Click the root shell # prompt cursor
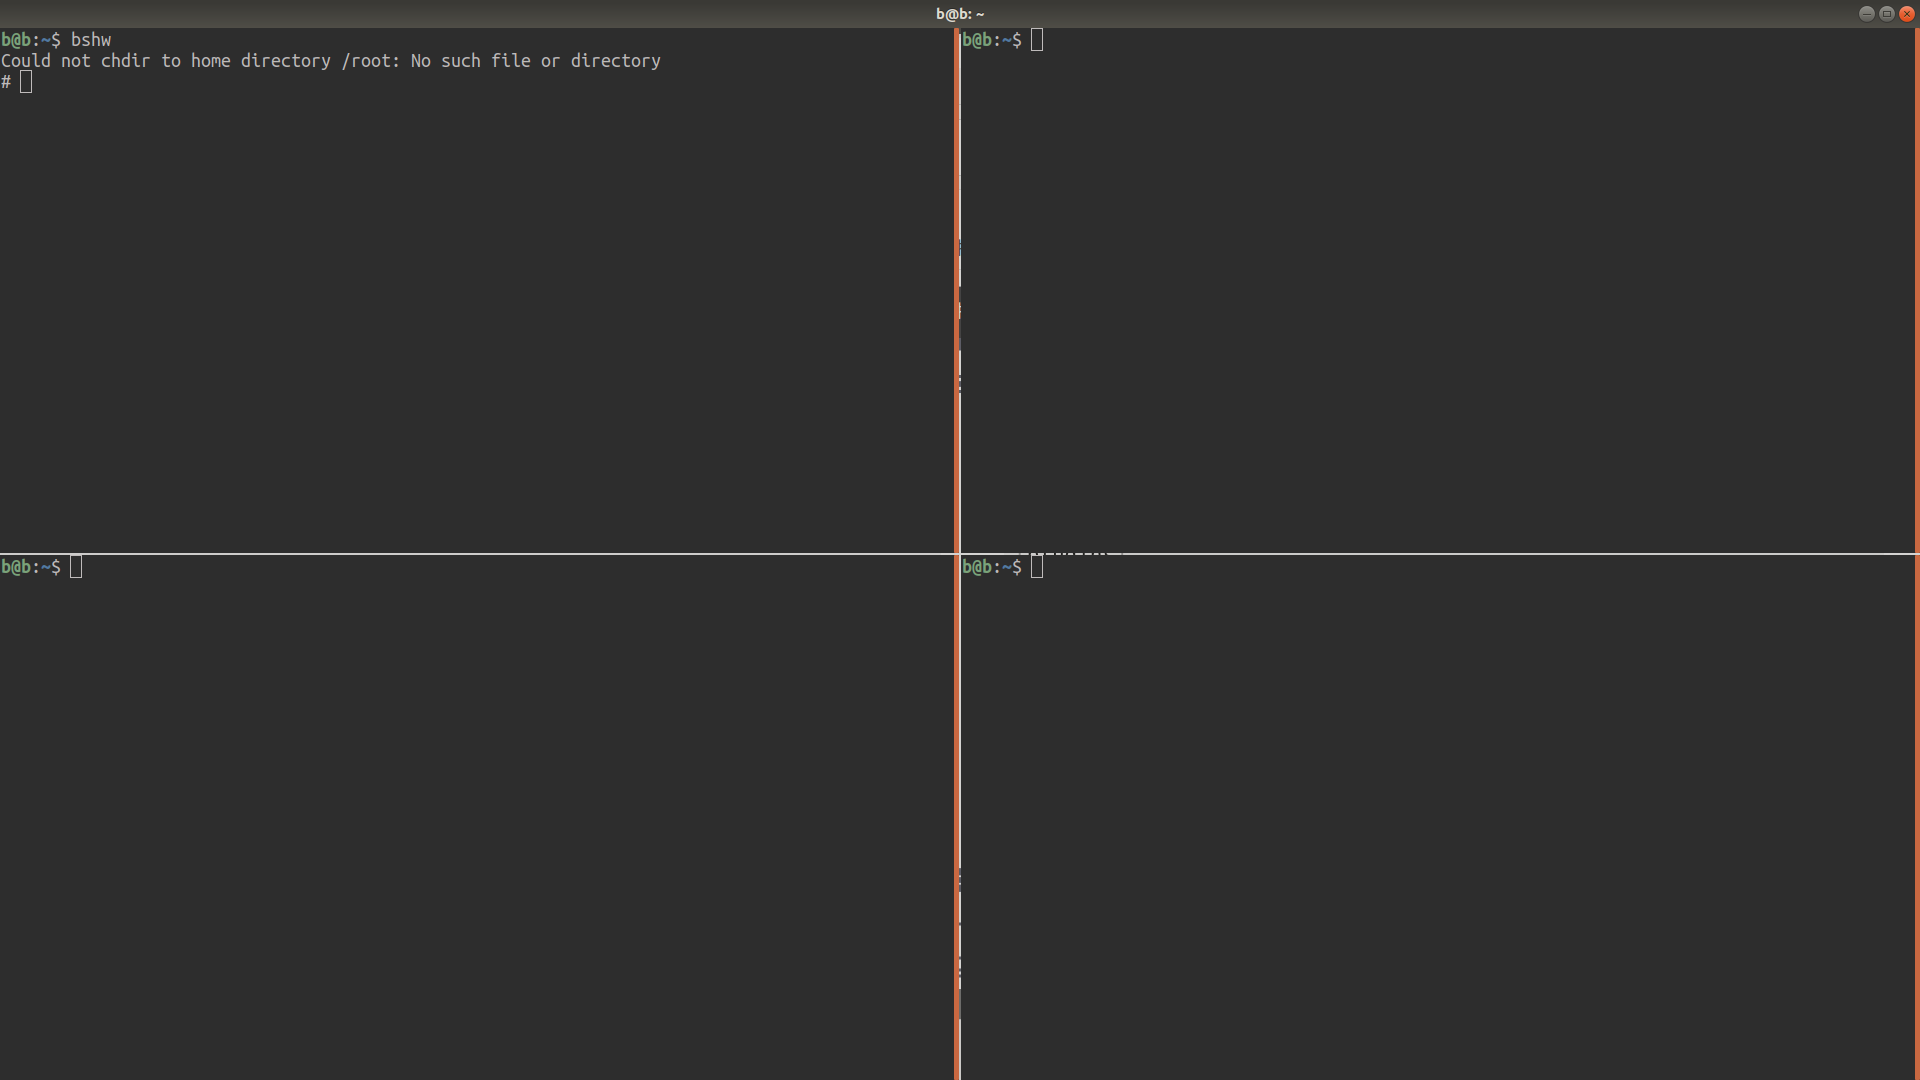Image resolution: width=1920 pixels, height=1080 pixels. [x=26, y=82]
